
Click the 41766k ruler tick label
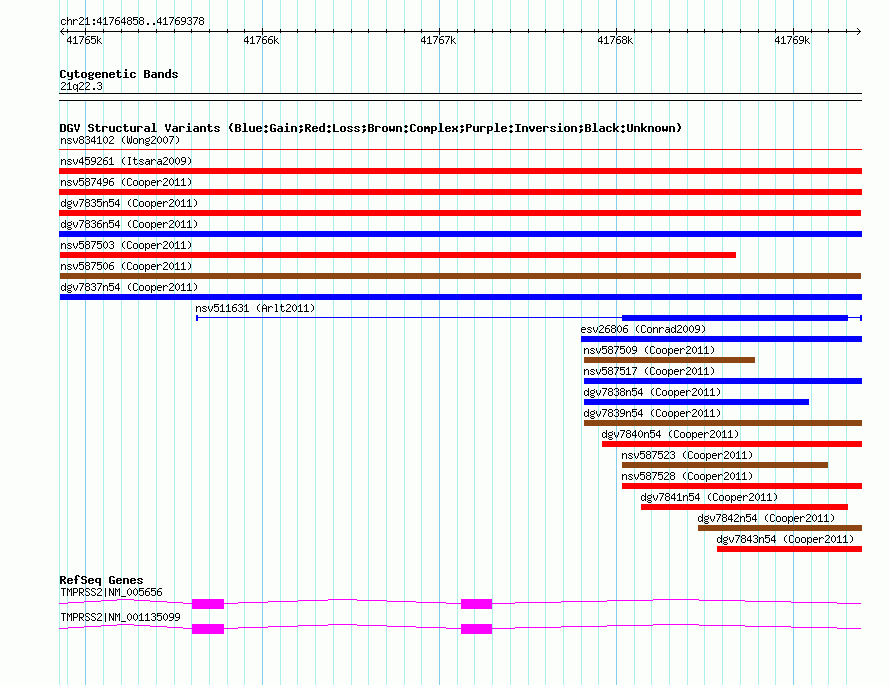click(x=261, y=40)
